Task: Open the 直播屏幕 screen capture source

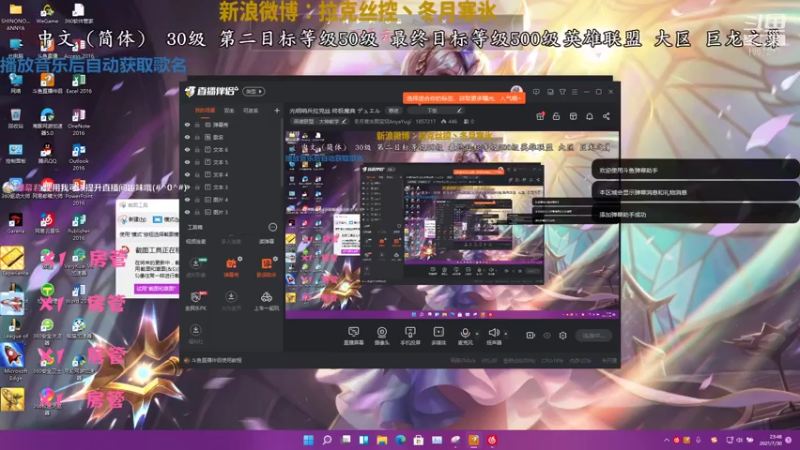Action: click(353, 336)
